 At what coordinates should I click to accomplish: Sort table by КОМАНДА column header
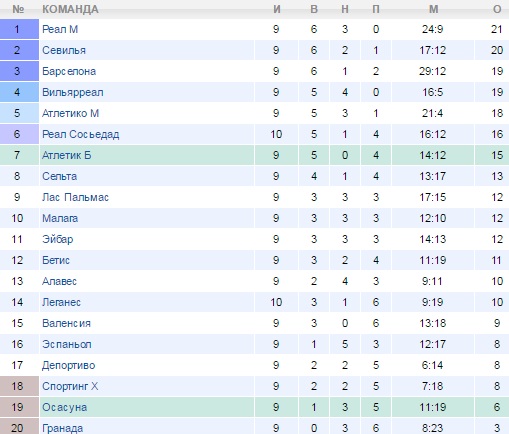(70, 9)
